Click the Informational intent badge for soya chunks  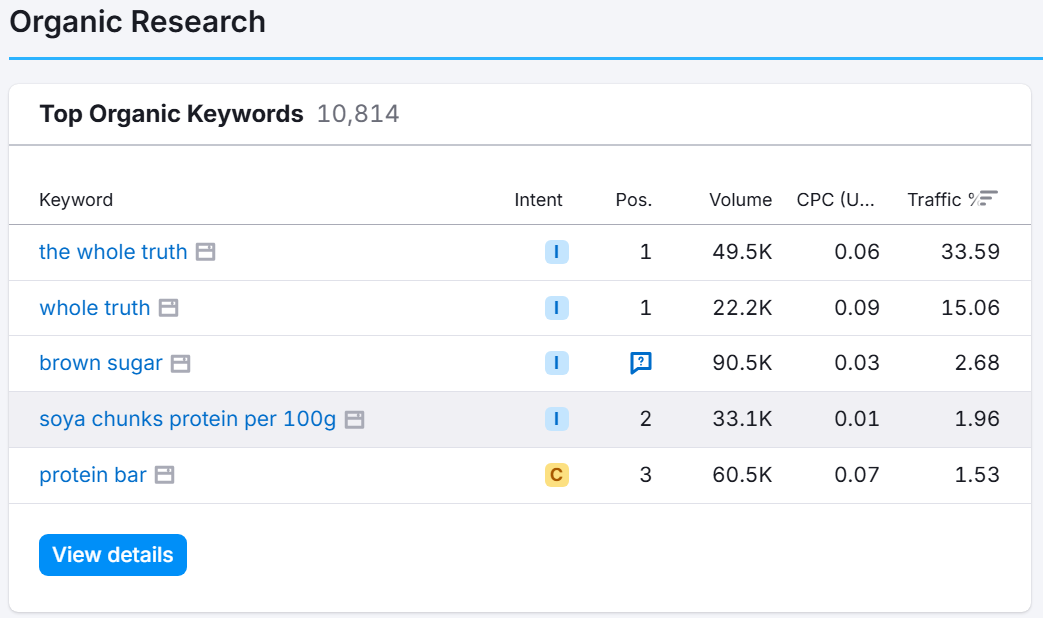[557, 419]
